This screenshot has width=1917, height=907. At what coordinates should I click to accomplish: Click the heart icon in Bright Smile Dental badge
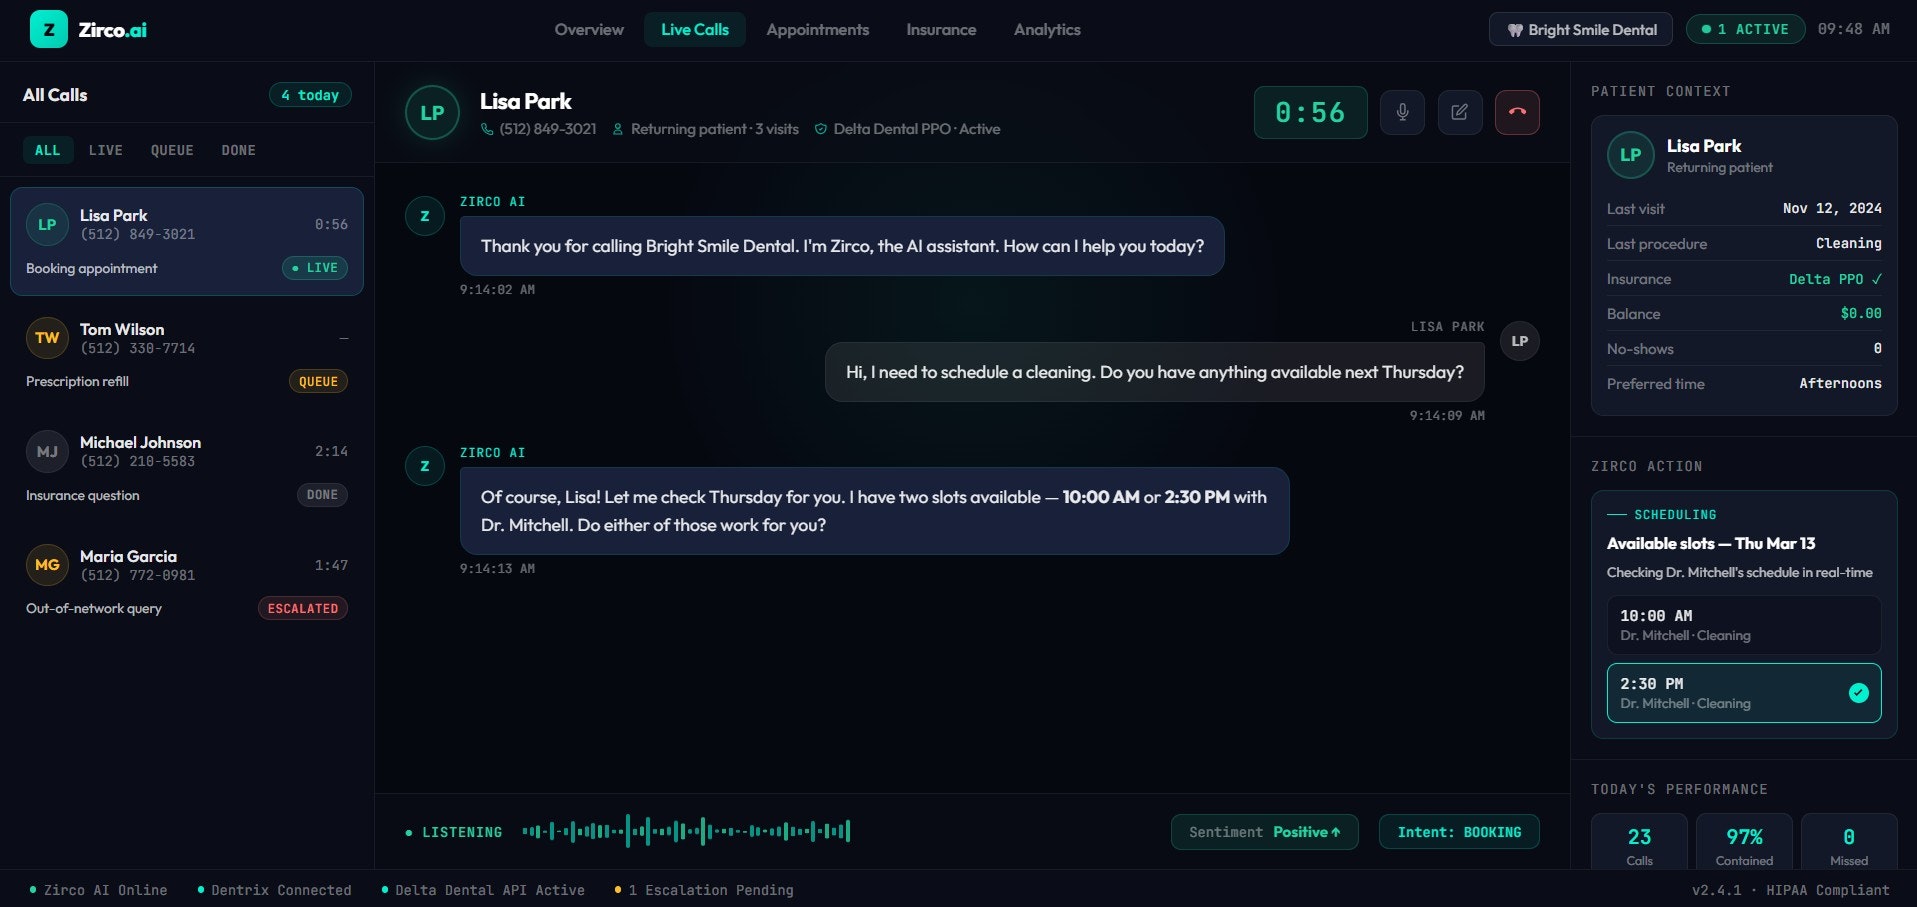coord(1516,29)
